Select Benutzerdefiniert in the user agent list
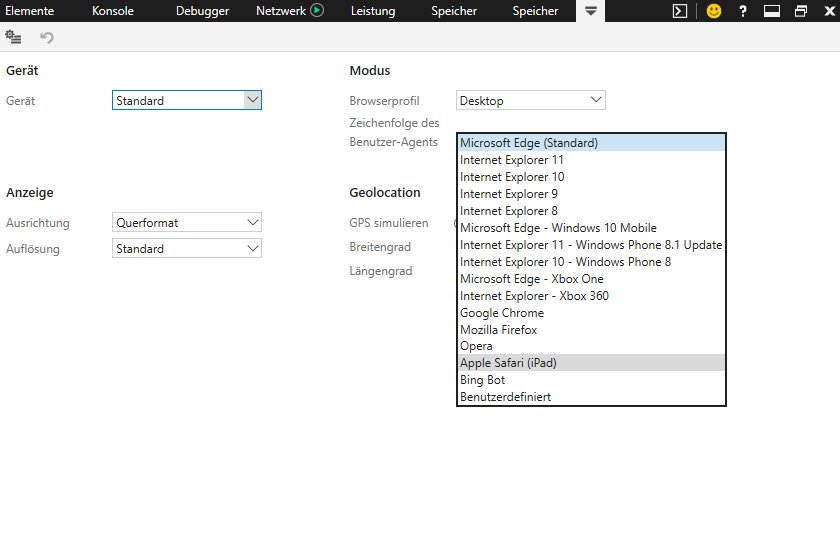840x557 pixels. coord(505,397)
